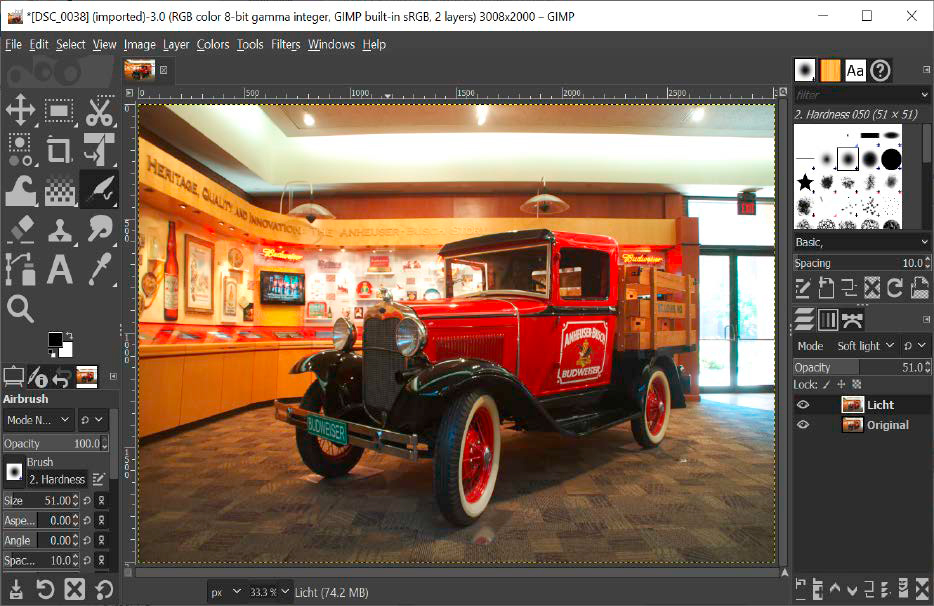Click the black foreground color swatch
This screenshot has height=606, width=934.
(x=55, y=339)
